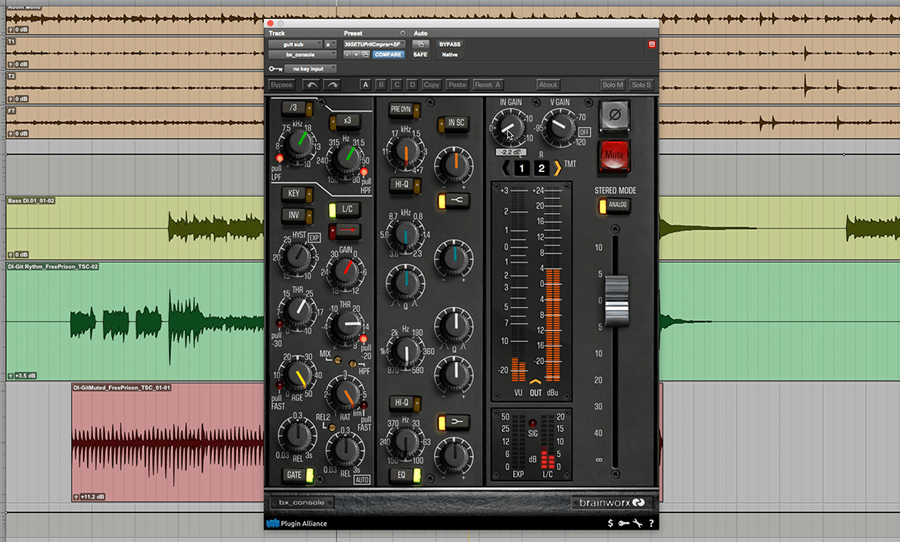The height and width of the screenshot is (542, 900).
Task: Open the guit sub track dropdown
Action: coord(296,44)
